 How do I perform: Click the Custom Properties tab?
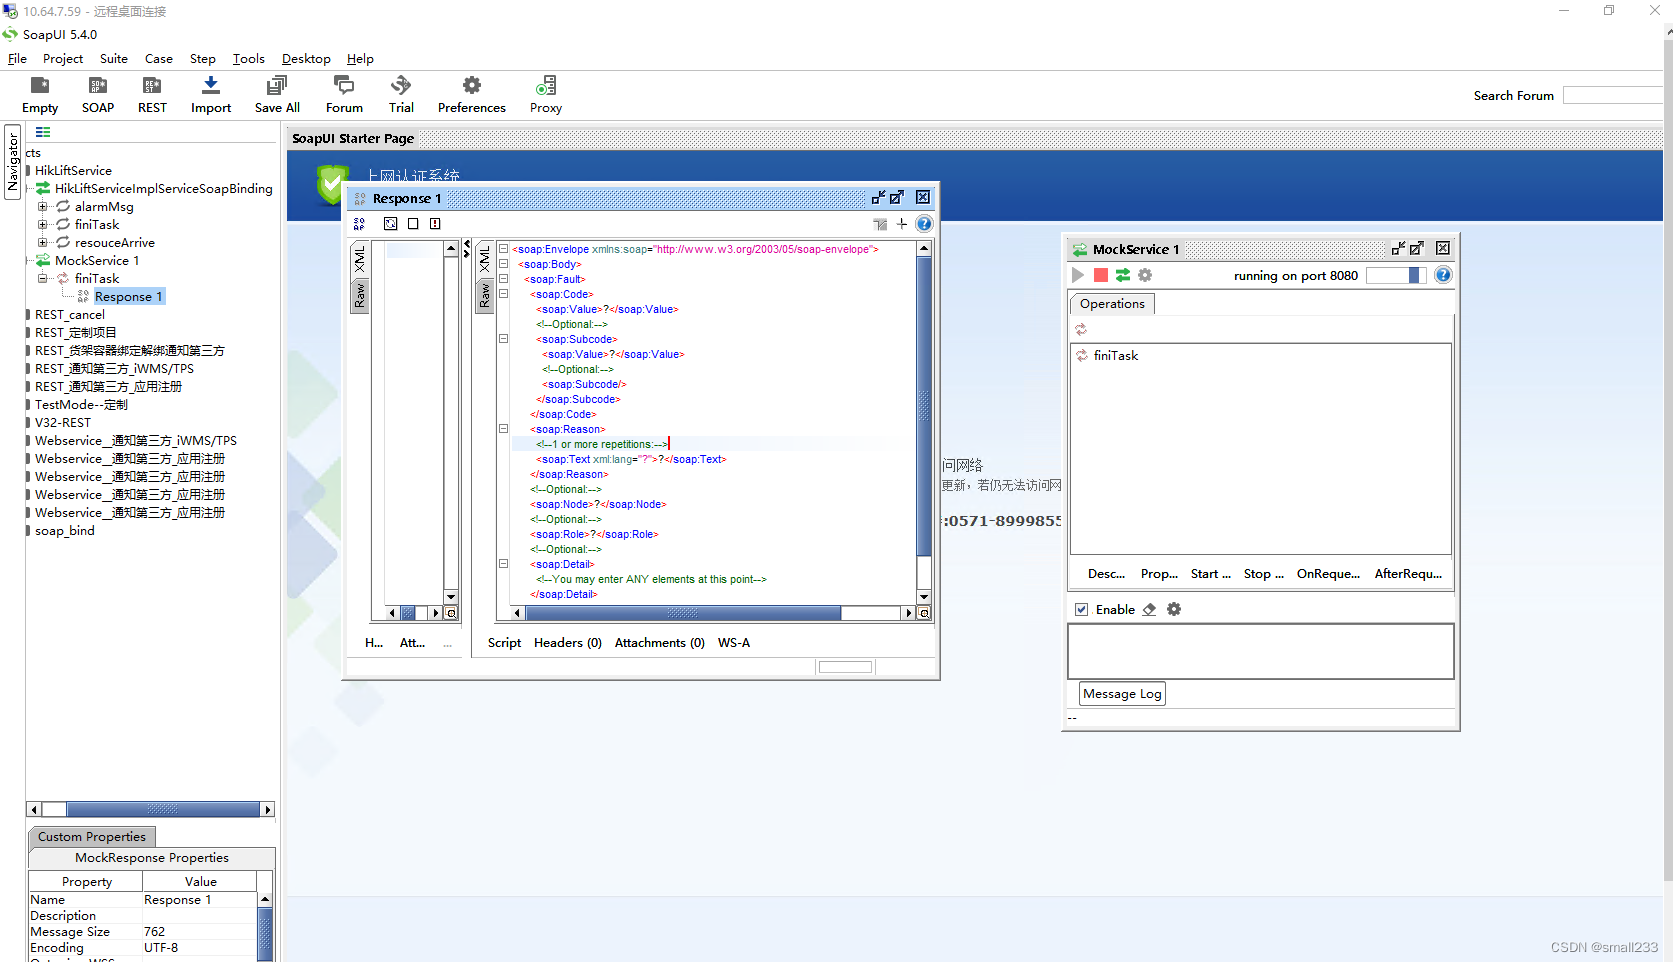coord(92,837)
